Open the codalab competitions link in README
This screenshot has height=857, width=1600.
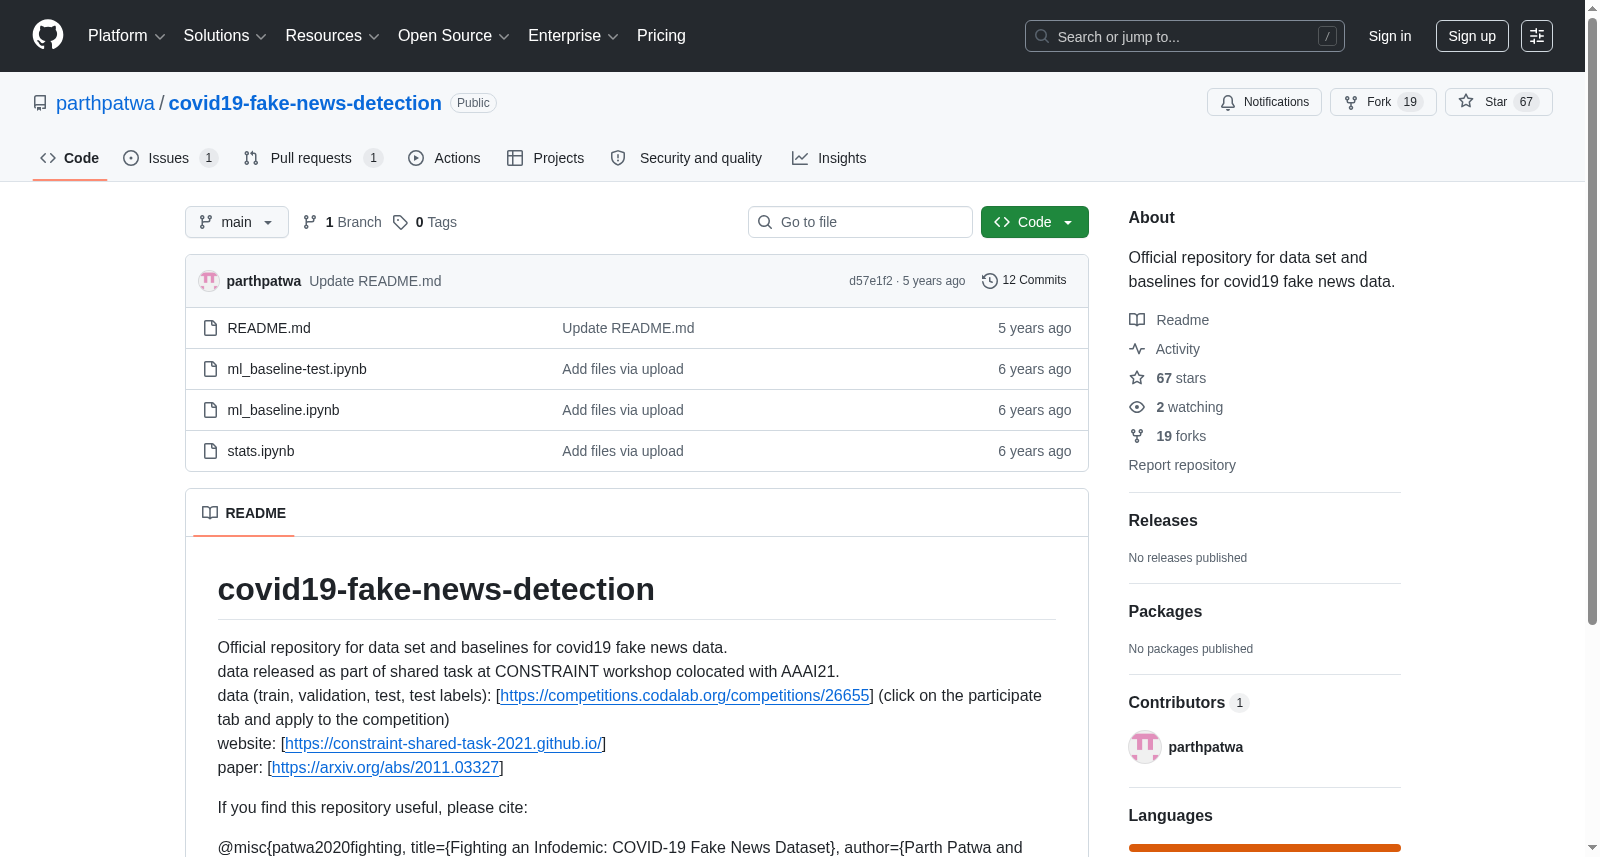[685, 696]
